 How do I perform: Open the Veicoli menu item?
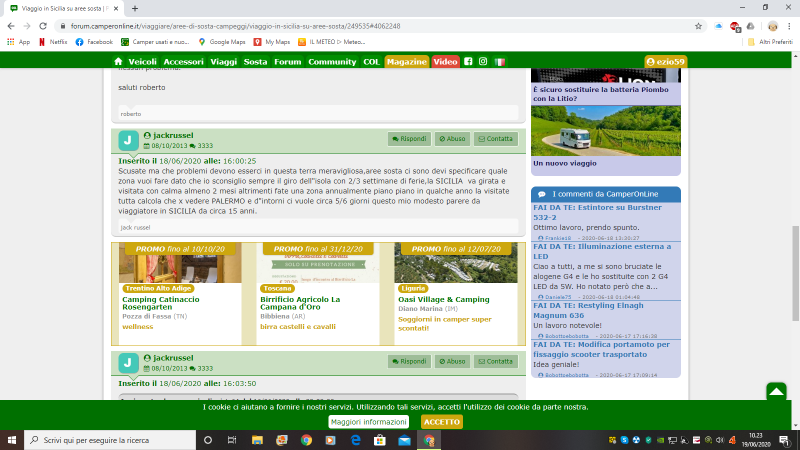coord(143,62)
